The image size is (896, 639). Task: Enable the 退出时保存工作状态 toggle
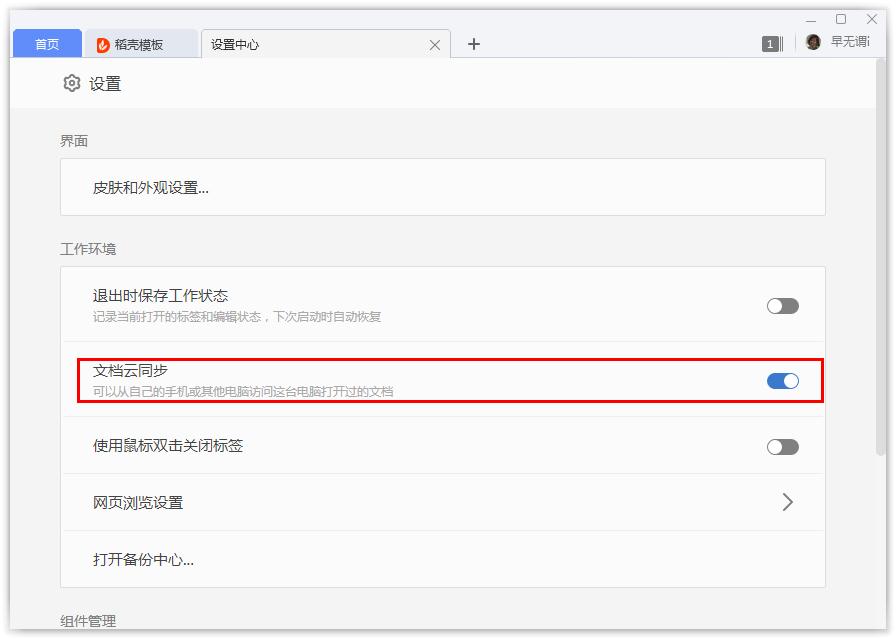tap(782, 305)
